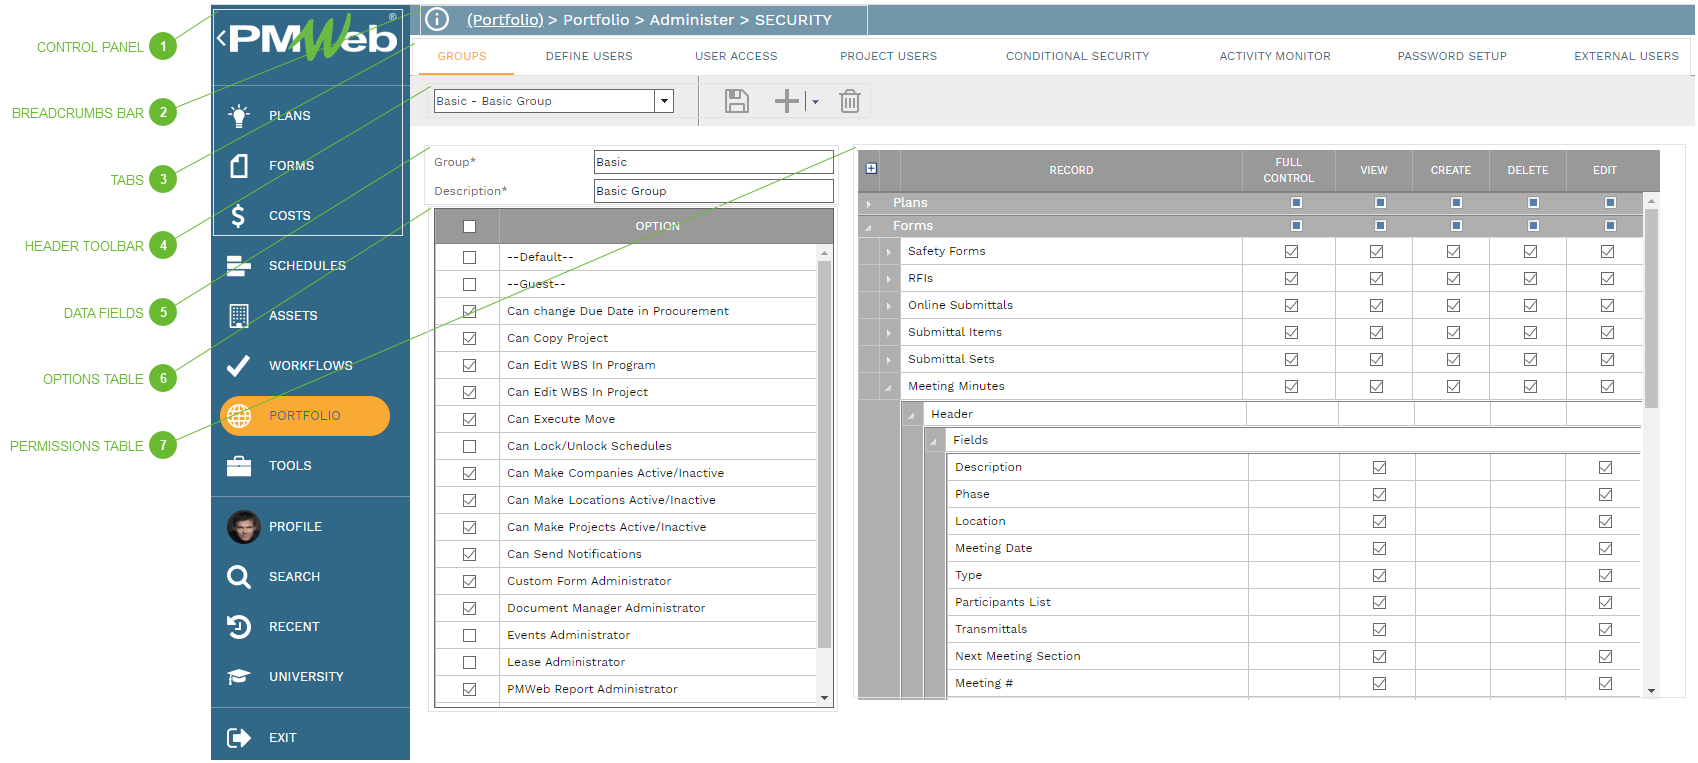Open the Basic Group dropdown arrow

[663, 101]
